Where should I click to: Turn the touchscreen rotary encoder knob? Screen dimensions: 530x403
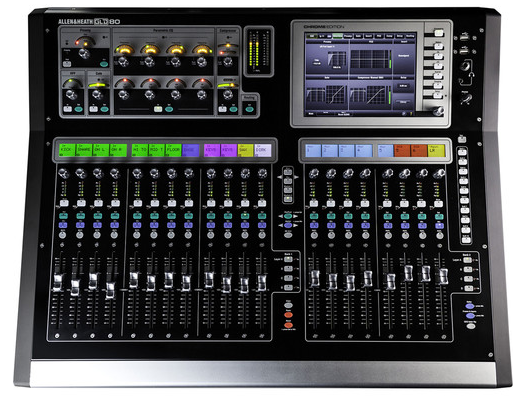tap(439, 111)
